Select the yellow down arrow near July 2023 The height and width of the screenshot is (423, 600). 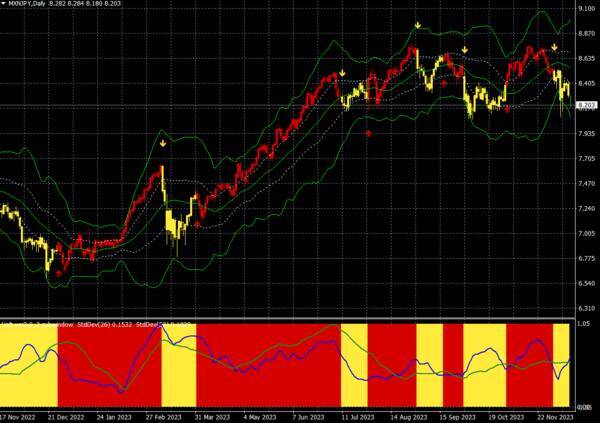[x=343, y=73]
